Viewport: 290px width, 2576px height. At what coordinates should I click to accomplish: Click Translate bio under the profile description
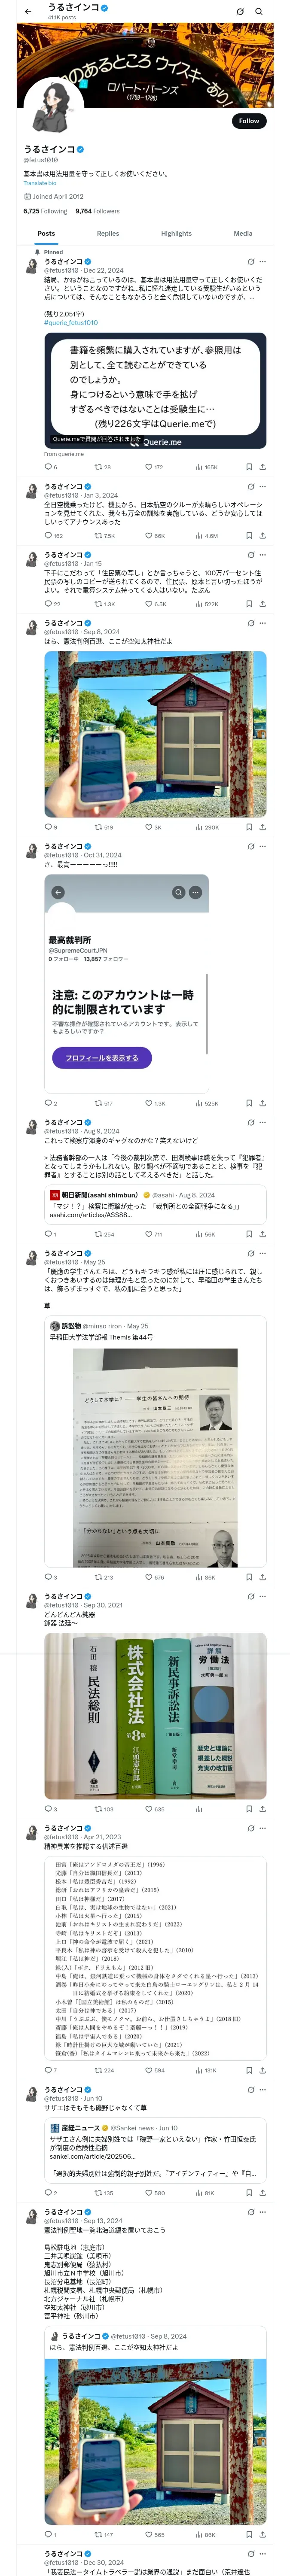tap(40, 183)
